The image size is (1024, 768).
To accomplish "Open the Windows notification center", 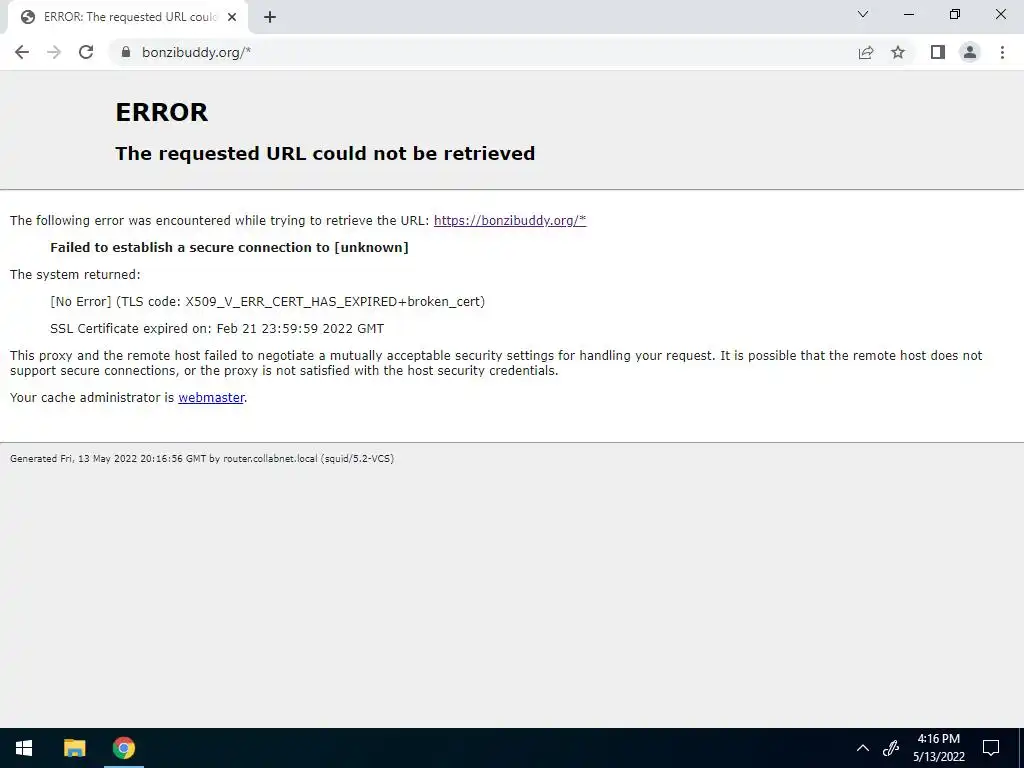I will click(991, 748).
